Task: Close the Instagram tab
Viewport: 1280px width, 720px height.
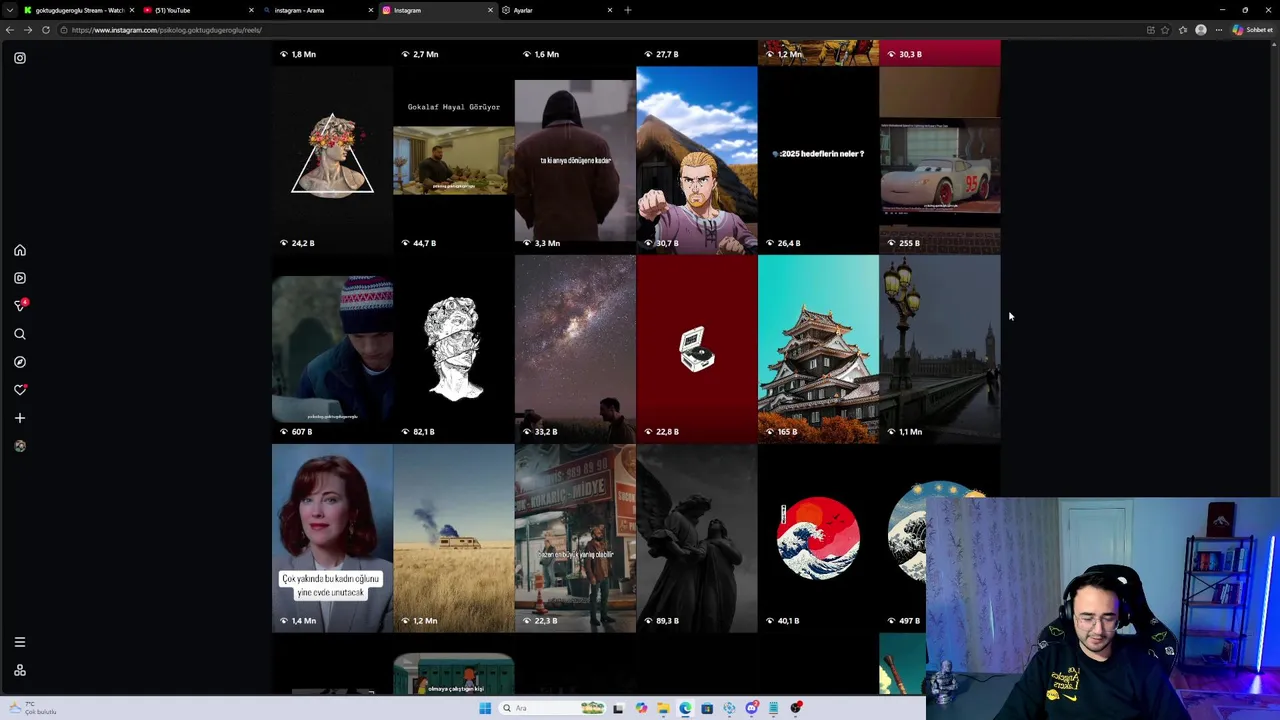Action: pos(490,10)
